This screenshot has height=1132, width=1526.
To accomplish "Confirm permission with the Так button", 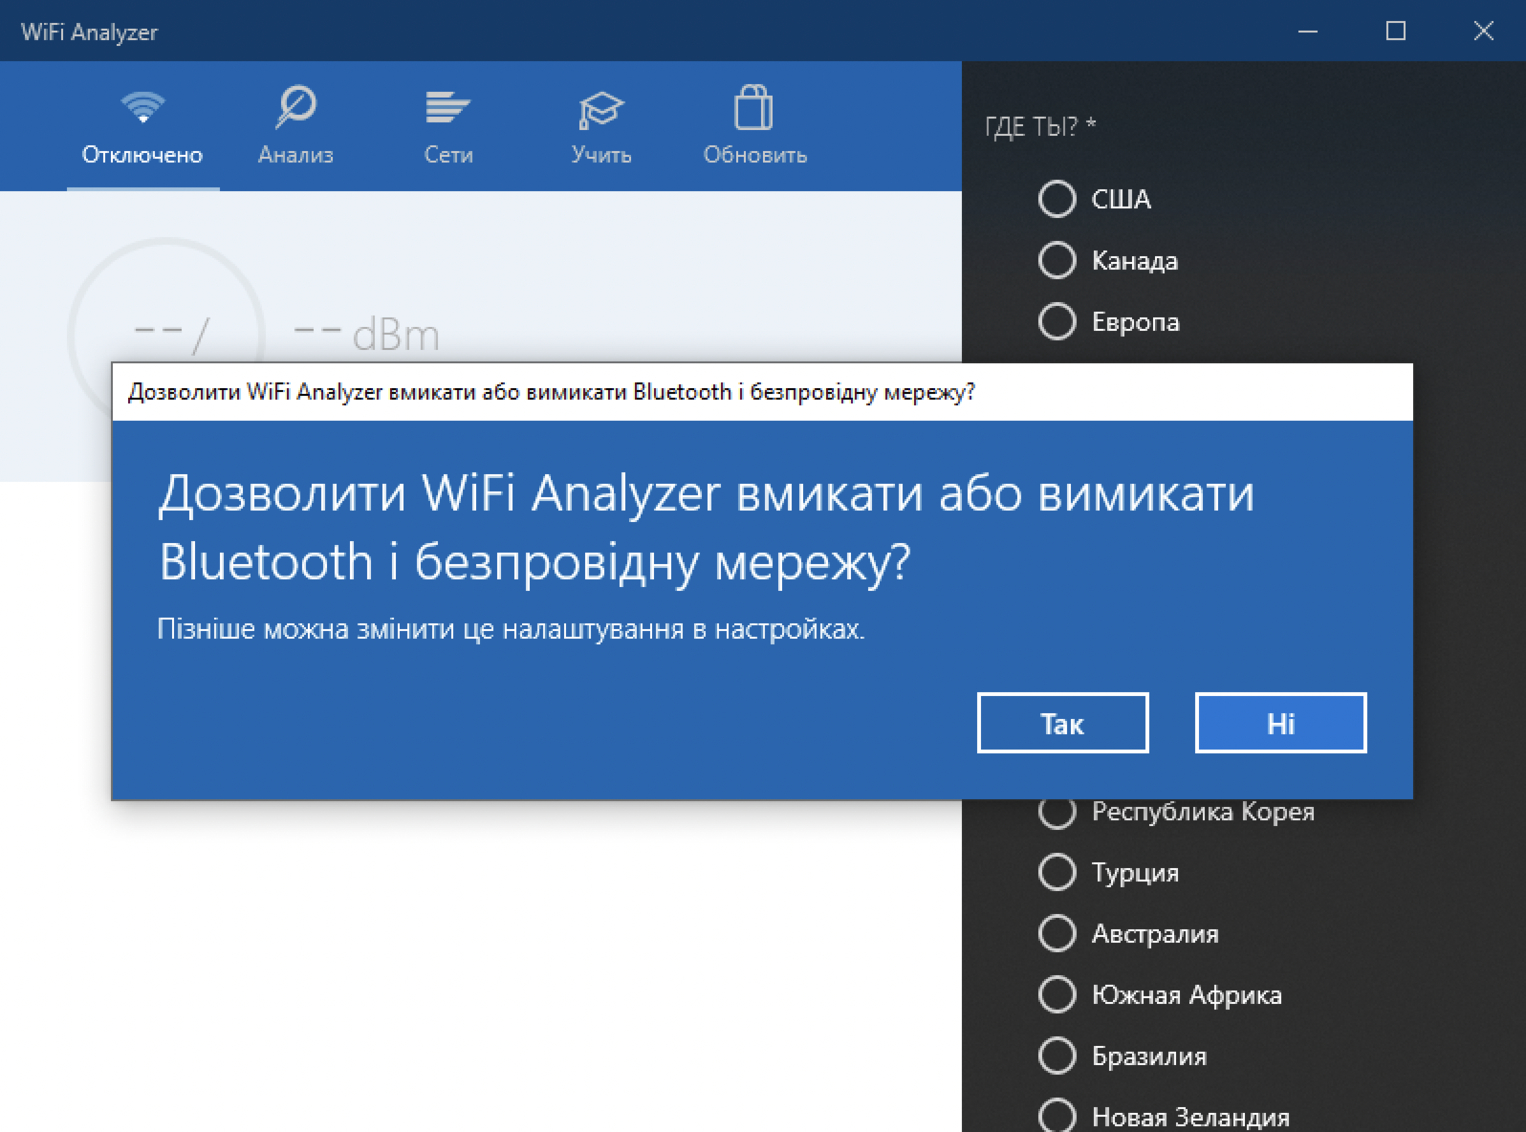I will point(1062,722).
